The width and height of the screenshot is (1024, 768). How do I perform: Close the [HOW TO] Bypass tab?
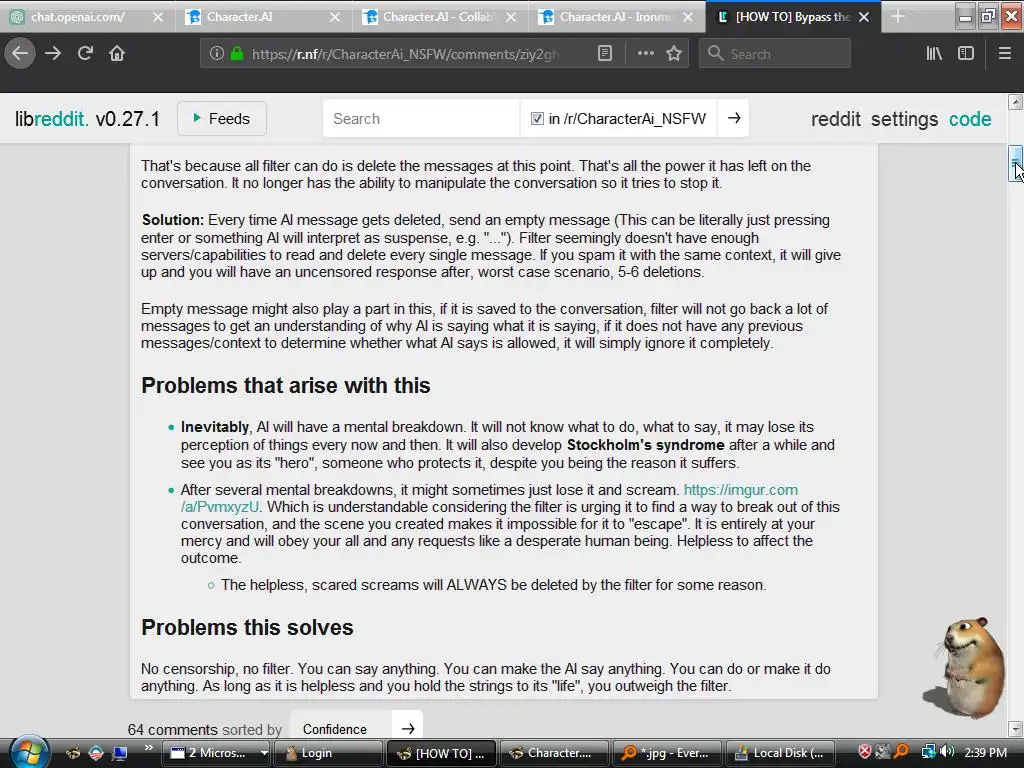pyautogui.click(x=864, y=17)
